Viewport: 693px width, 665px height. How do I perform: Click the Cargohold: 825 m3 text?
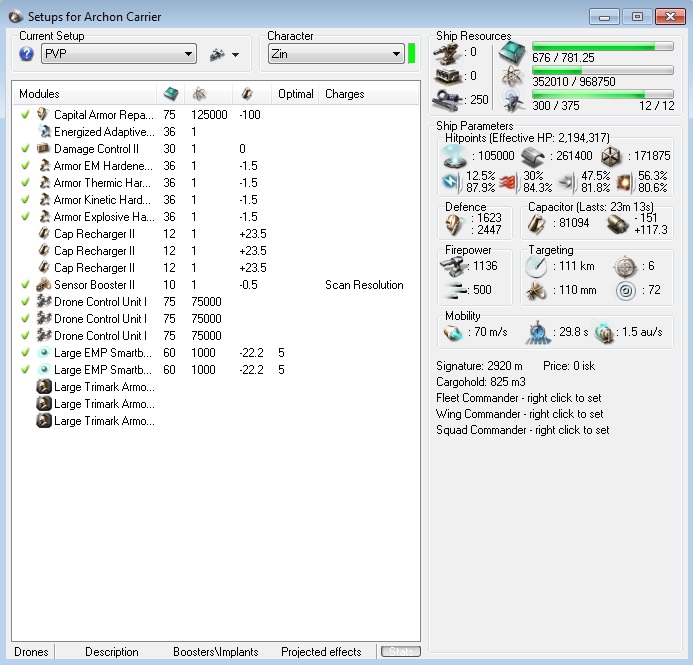(480, 382)
